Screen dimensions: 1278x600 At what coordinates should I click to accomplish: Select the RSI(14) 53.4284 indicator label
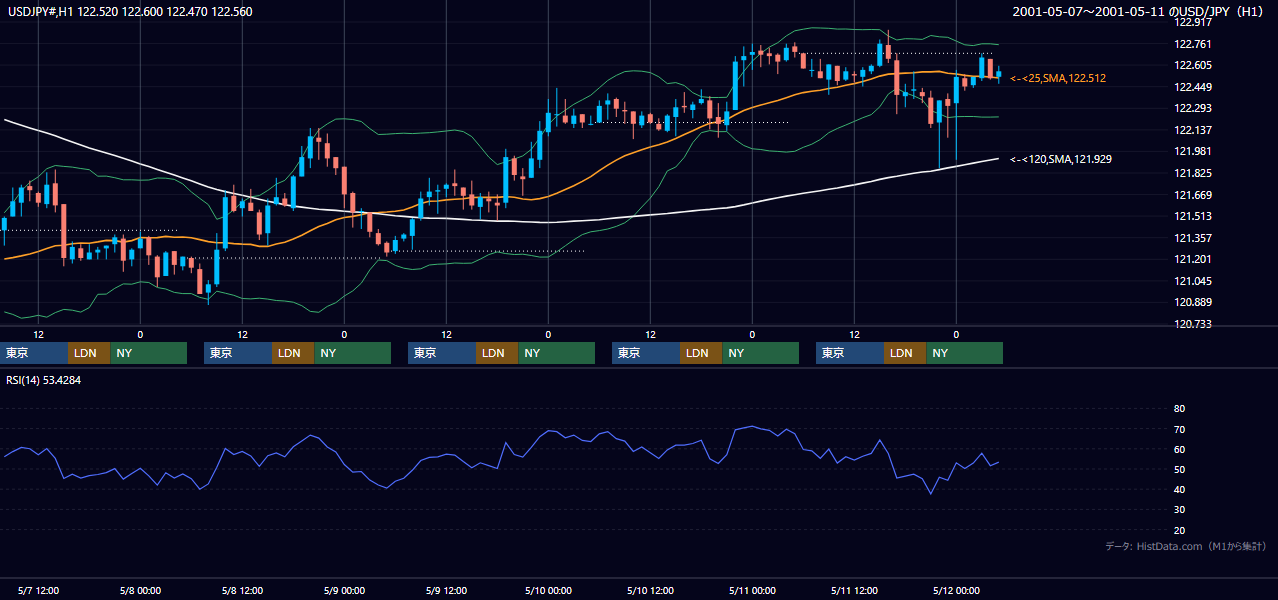point(43,380)
